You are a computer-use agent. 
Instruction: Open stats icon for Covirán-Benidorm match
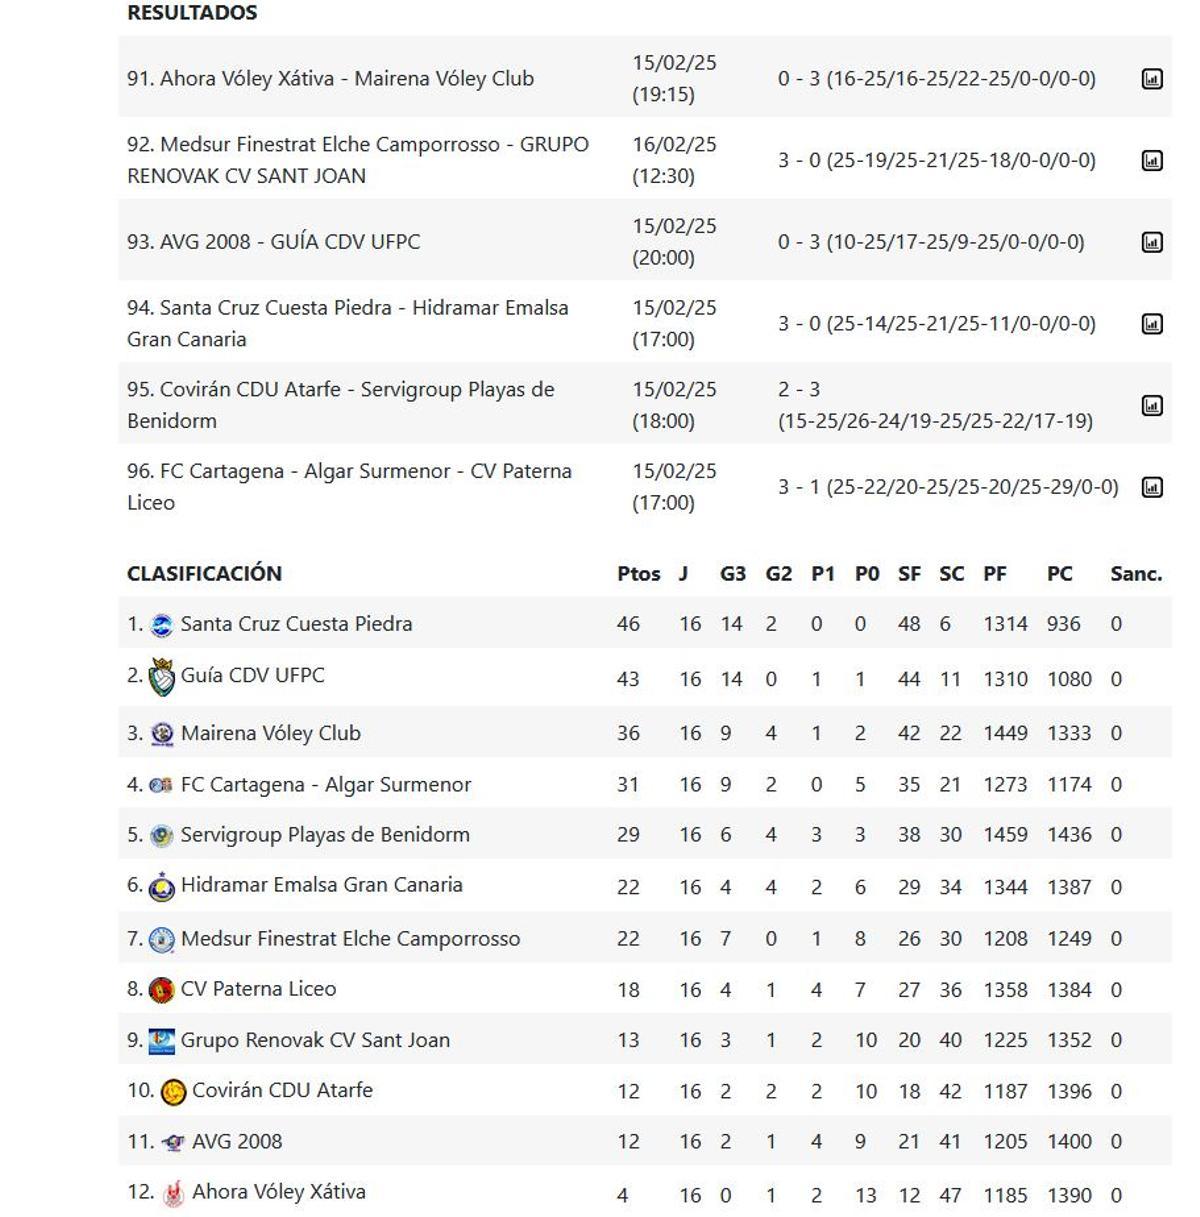pos(1152,406)
